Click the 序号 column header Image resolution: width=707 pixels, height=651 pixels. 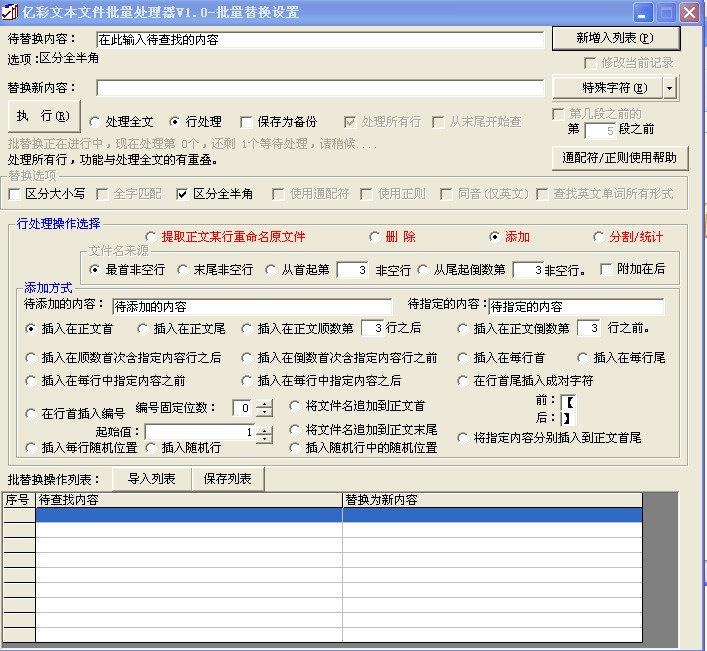[19, 500]
